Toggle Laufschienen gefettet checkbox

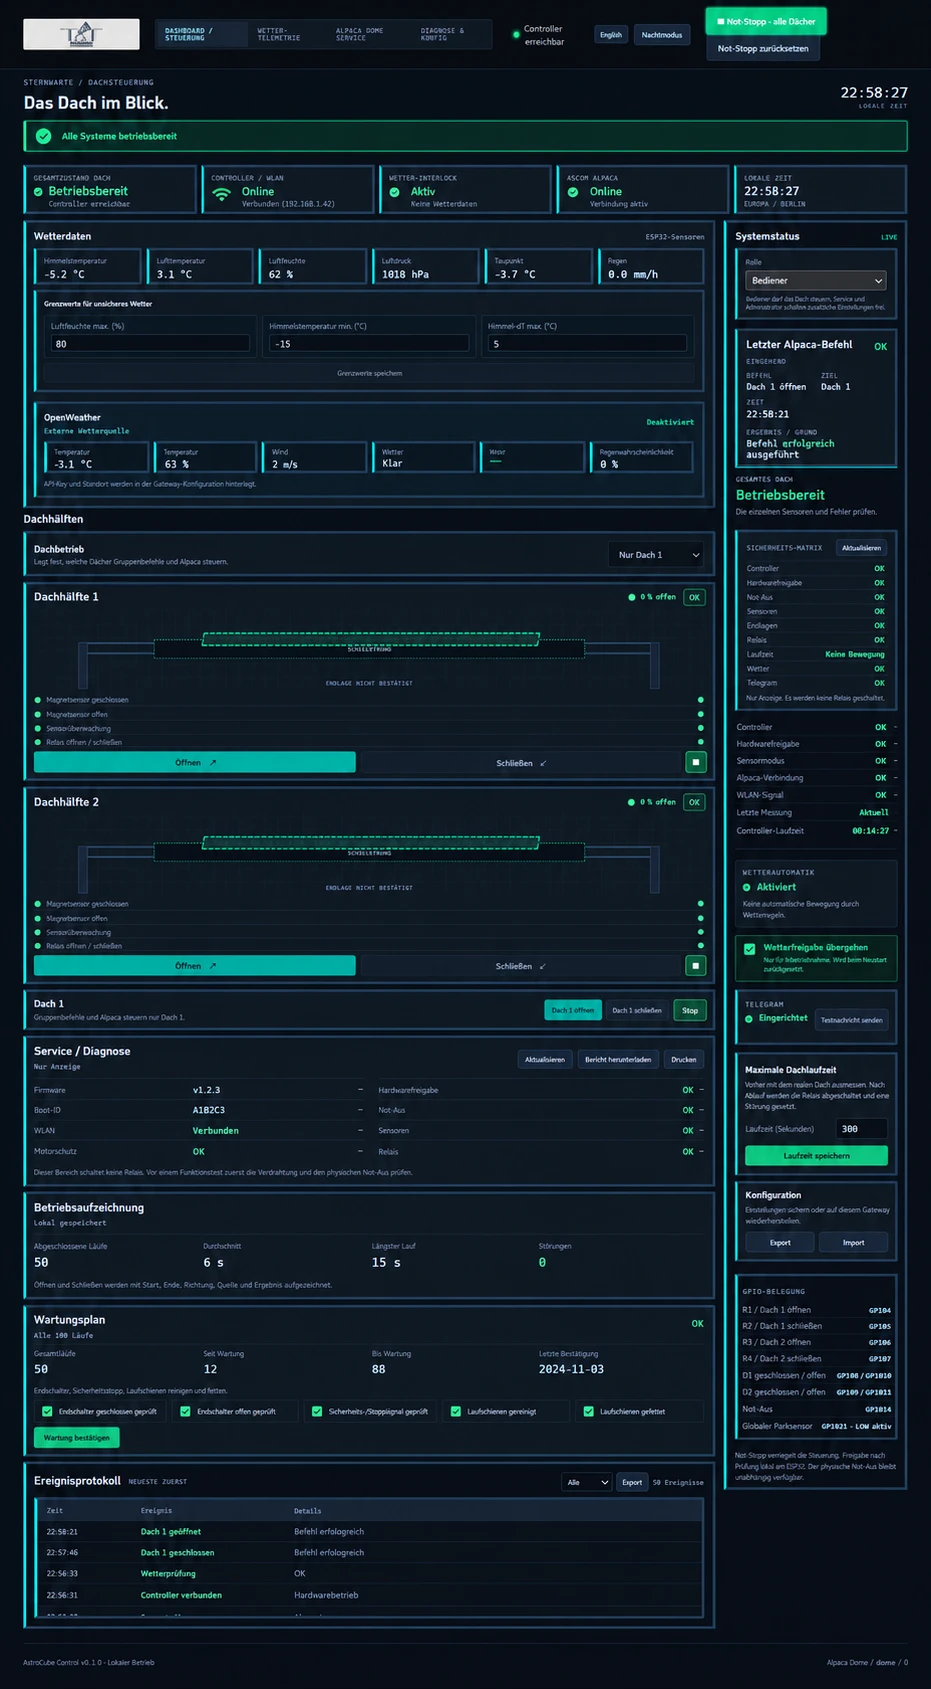coord(588,1412)
